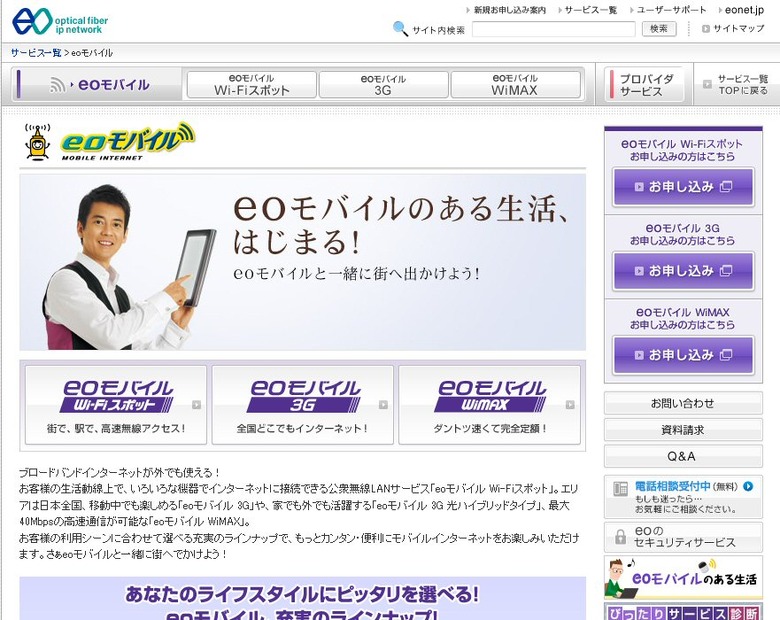Image resolution: width=780 pixels, height=620 pixels.
Task: Click the 資料請求 button
Action: [683, 430]
